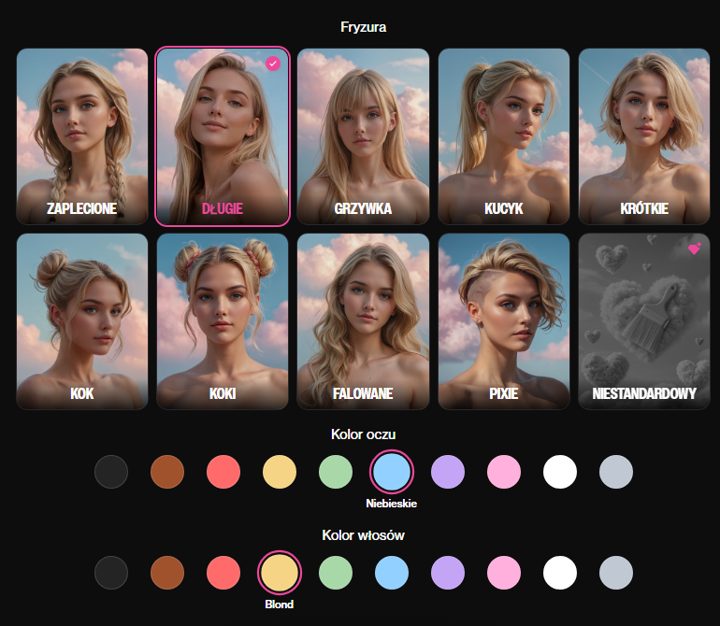Set hair color to white
The height and width of the screenshot is (626, 720).
point(560,573)
